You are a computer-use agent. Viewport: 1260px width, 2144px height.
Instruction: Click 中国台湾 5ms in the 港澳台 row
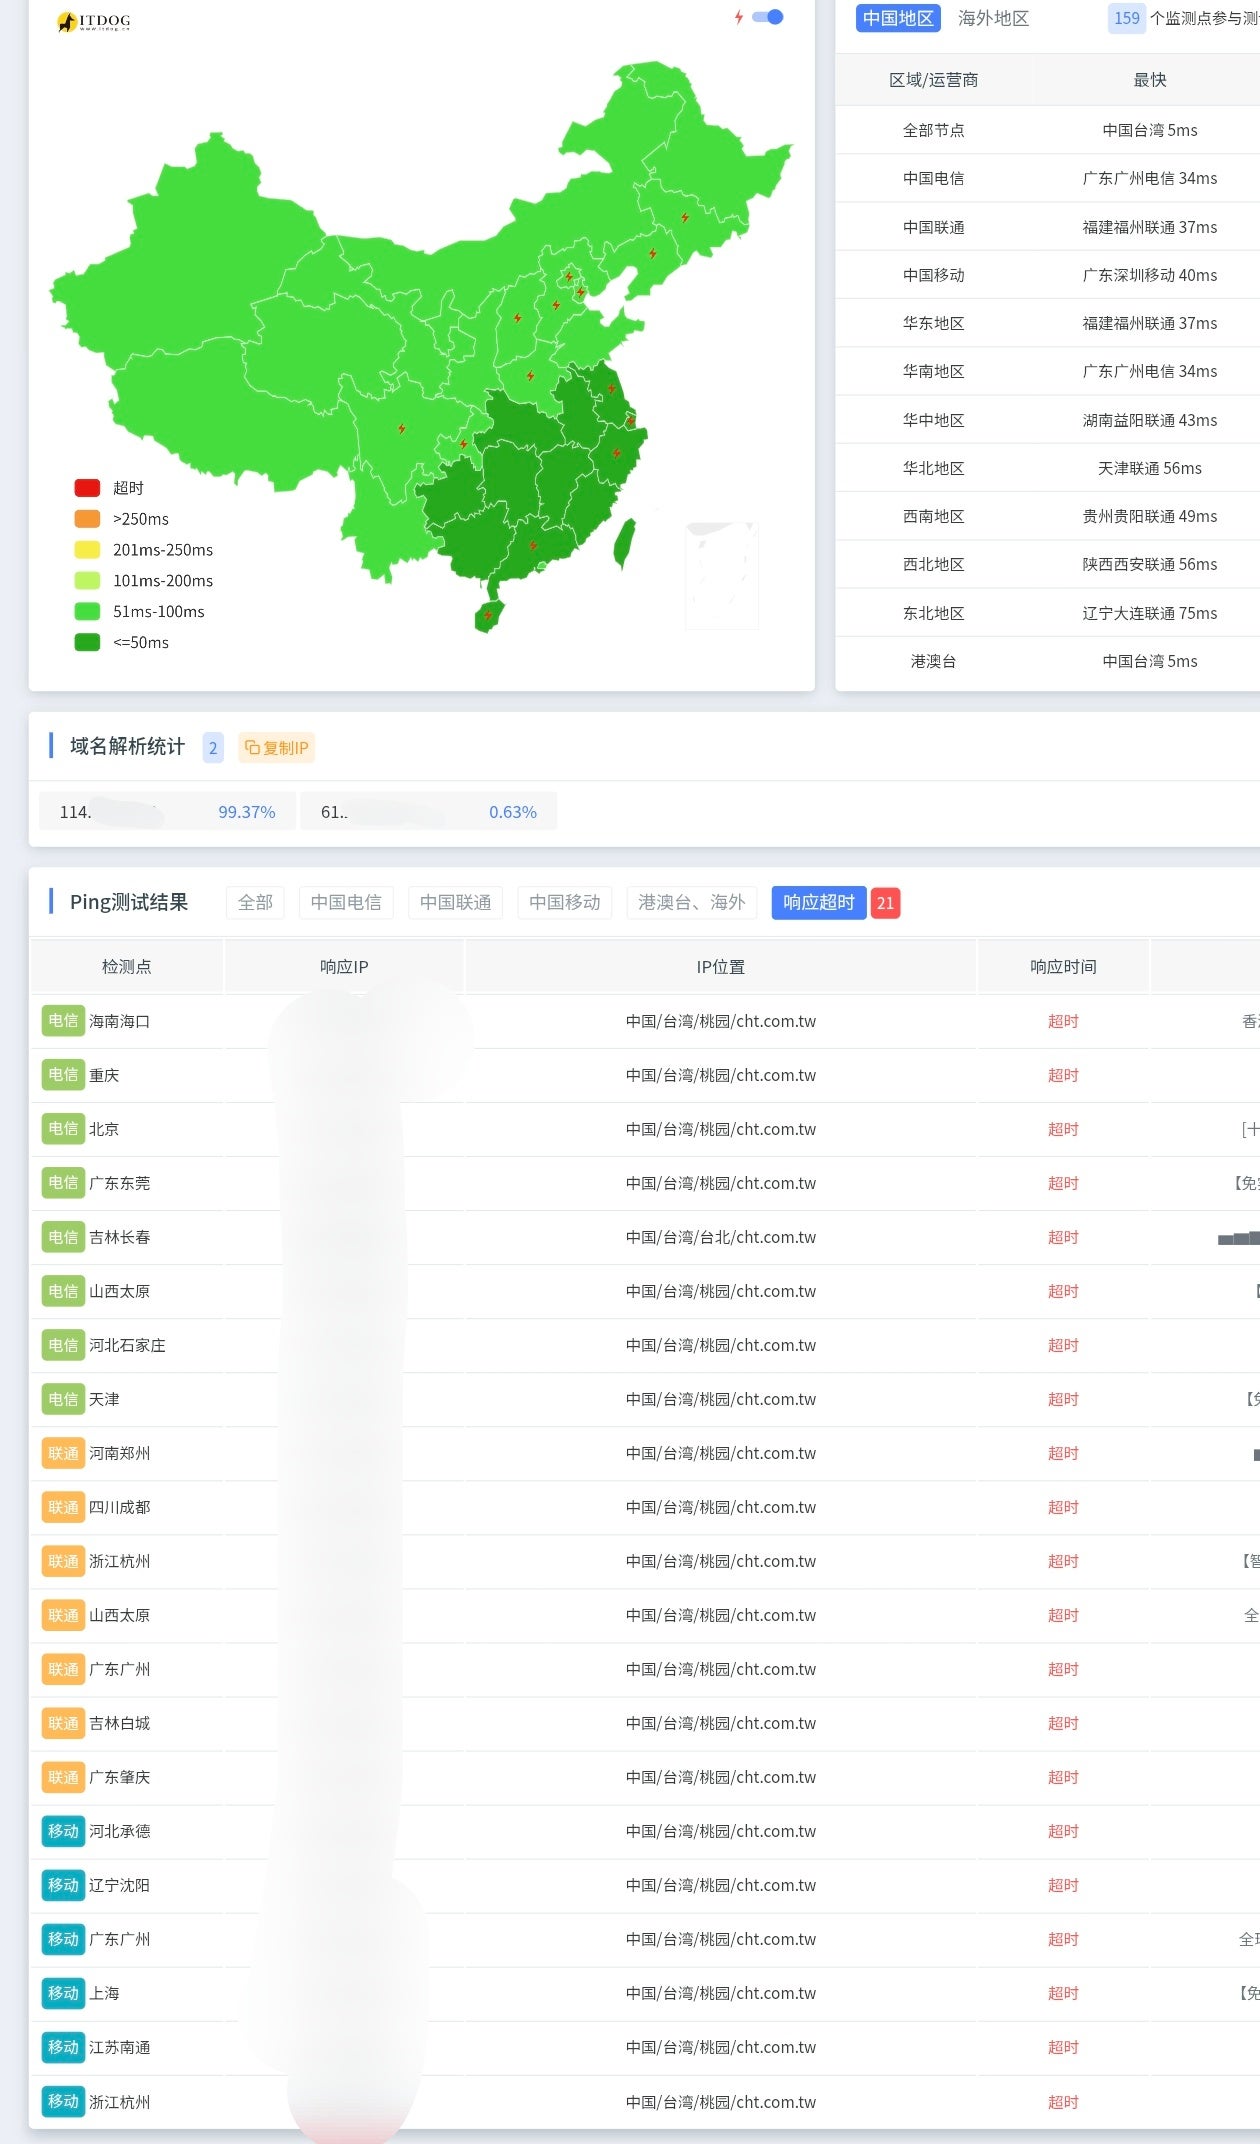coord(1149,661)
